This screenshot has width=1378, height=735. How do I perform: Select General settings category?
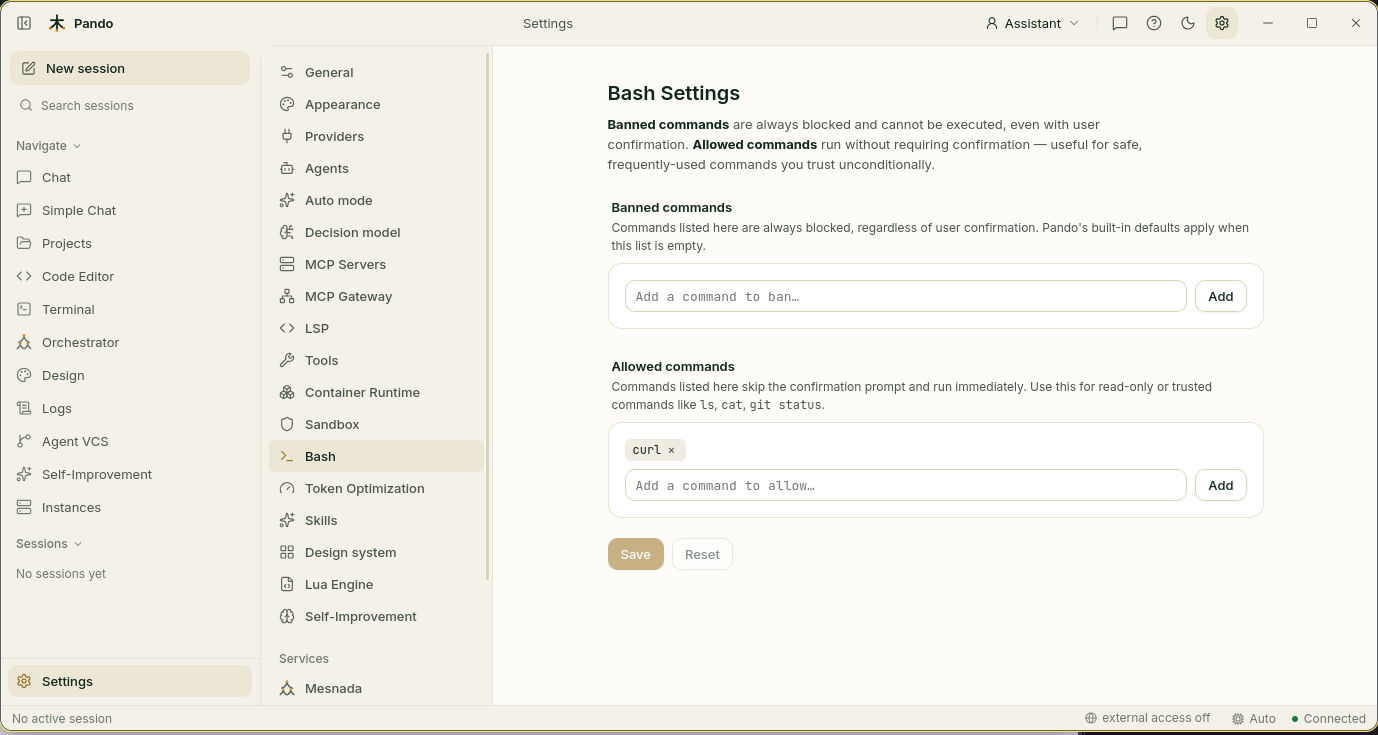pyautogui.click(x=376, y=72)
